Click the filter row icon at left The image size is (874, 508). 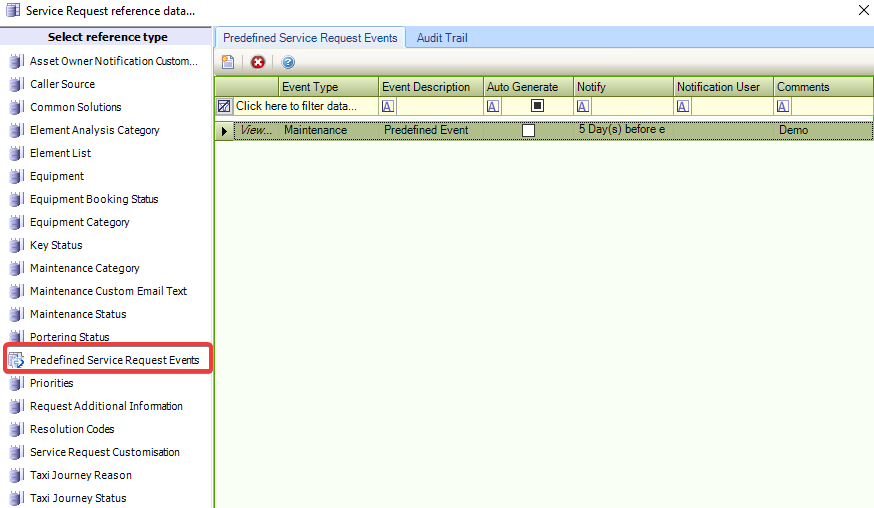(x=224, y=106)
